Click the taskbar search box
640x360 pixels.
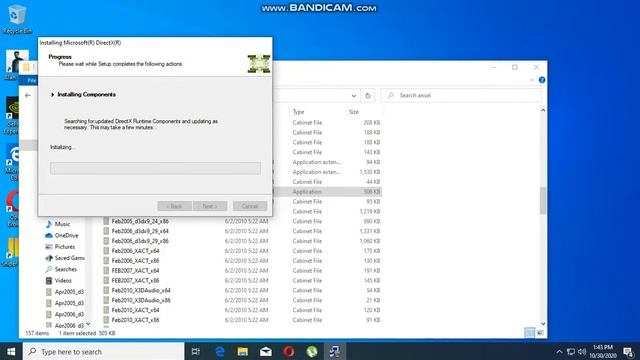(104, 351)
